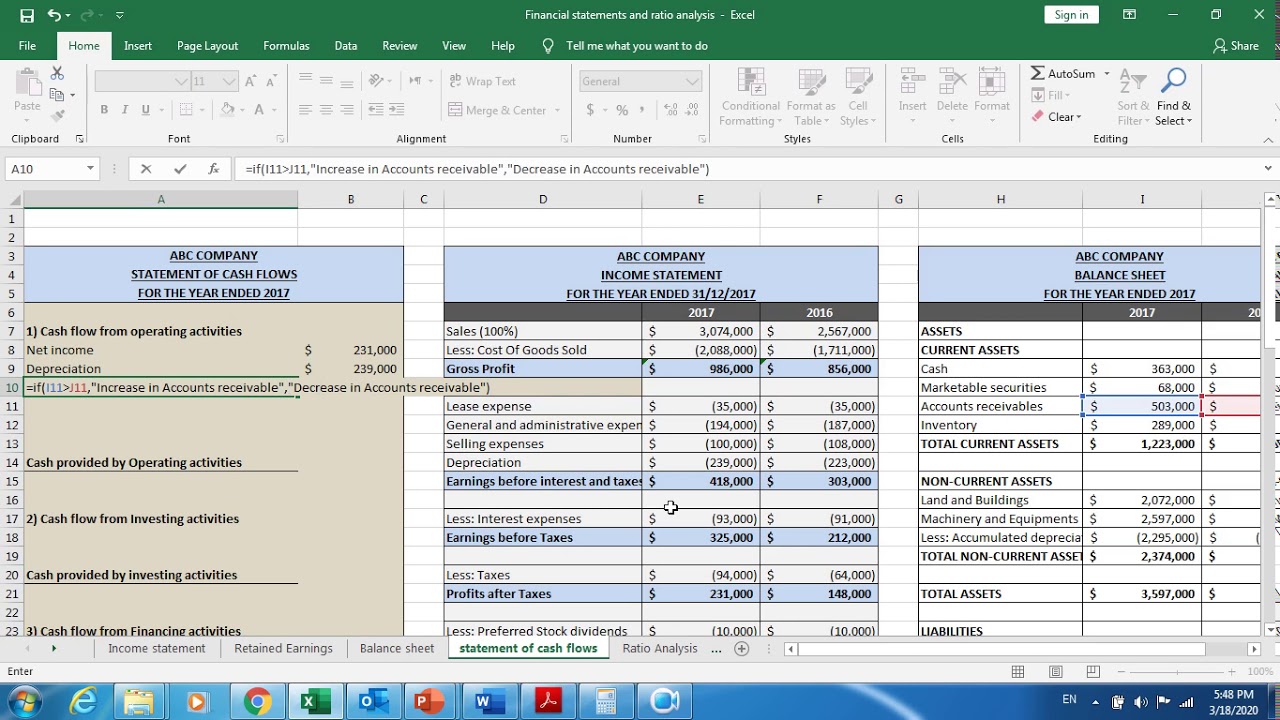
Task: Click AutoSum sigma button
Action: click(1063, 74)
